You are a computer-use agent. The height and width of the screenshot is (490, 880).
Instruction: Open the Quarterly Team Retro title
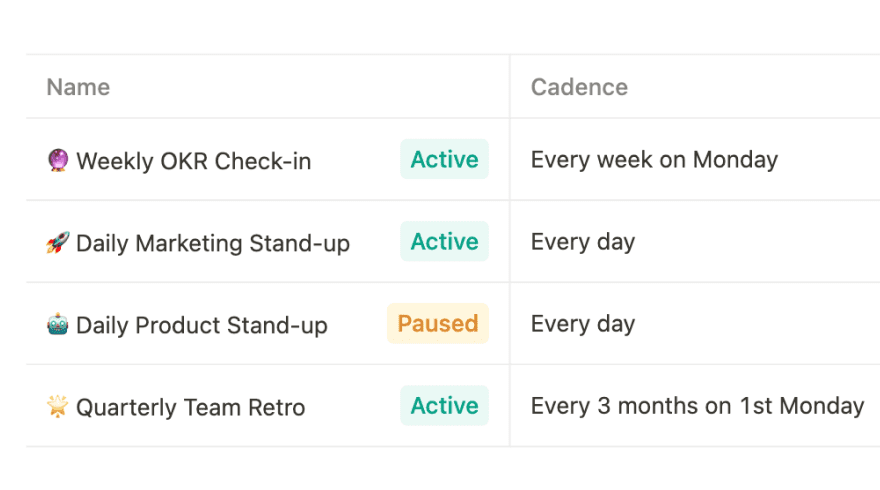pyautogui.click(x=190, y=407)
